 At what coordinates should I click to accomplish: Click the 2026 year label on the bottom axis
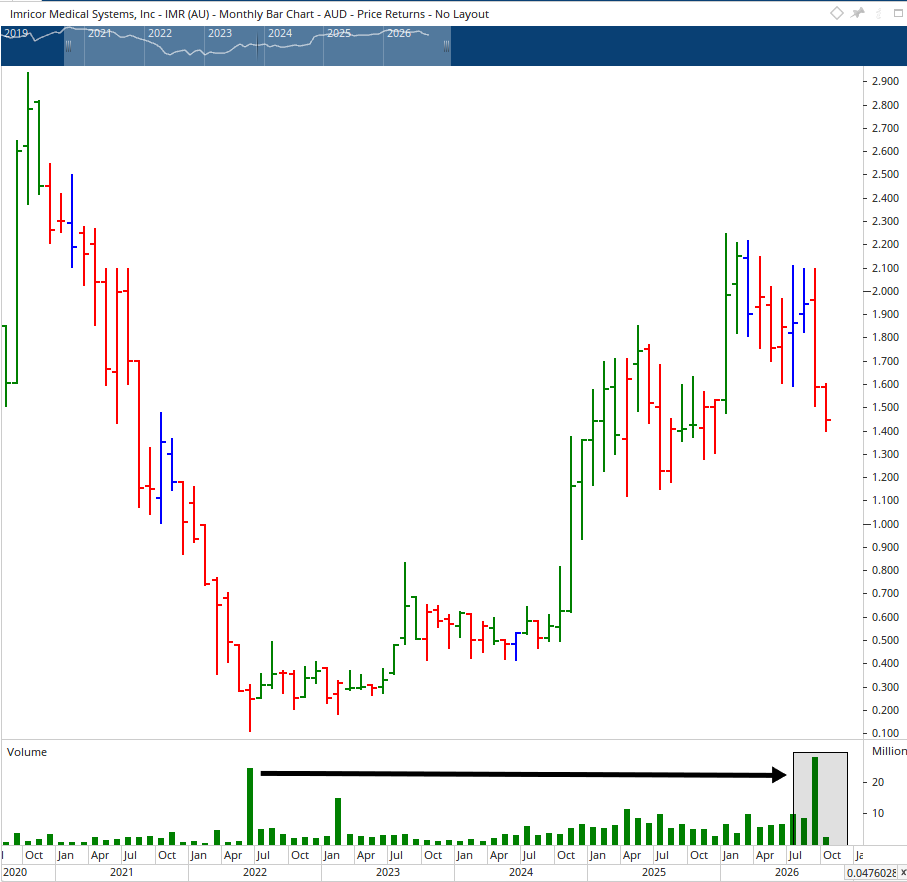pos(787,872)
